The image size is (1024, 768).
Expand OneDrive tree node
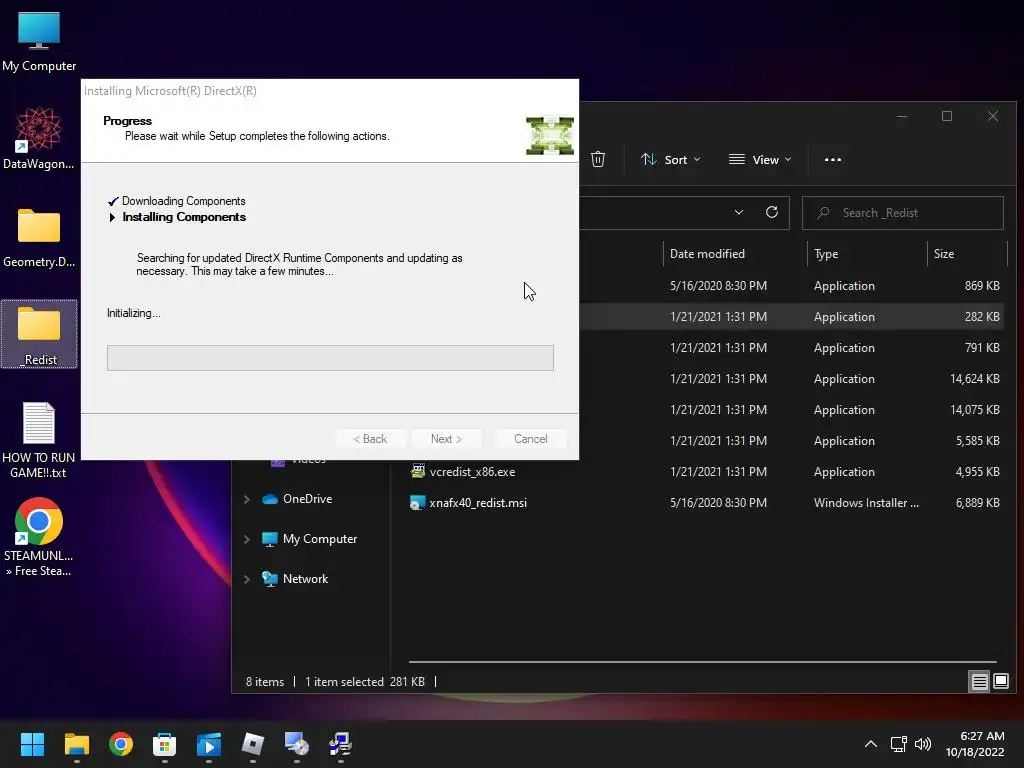pos(247,499)
